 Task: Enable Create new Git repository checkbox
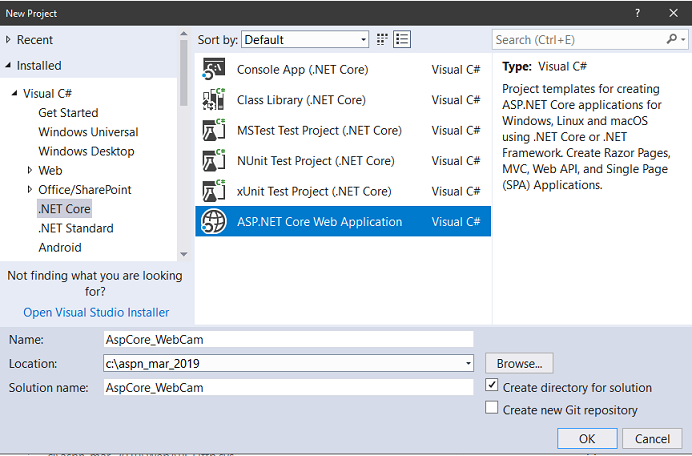(491, 407)
